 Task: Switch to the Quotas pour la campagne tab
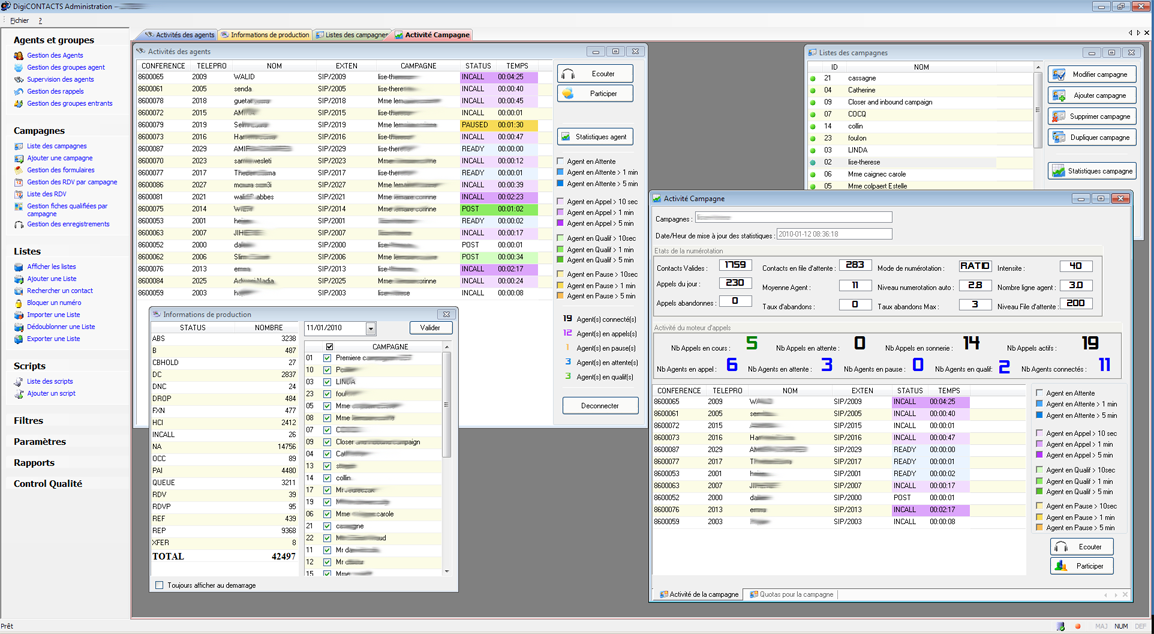point(792,594)
